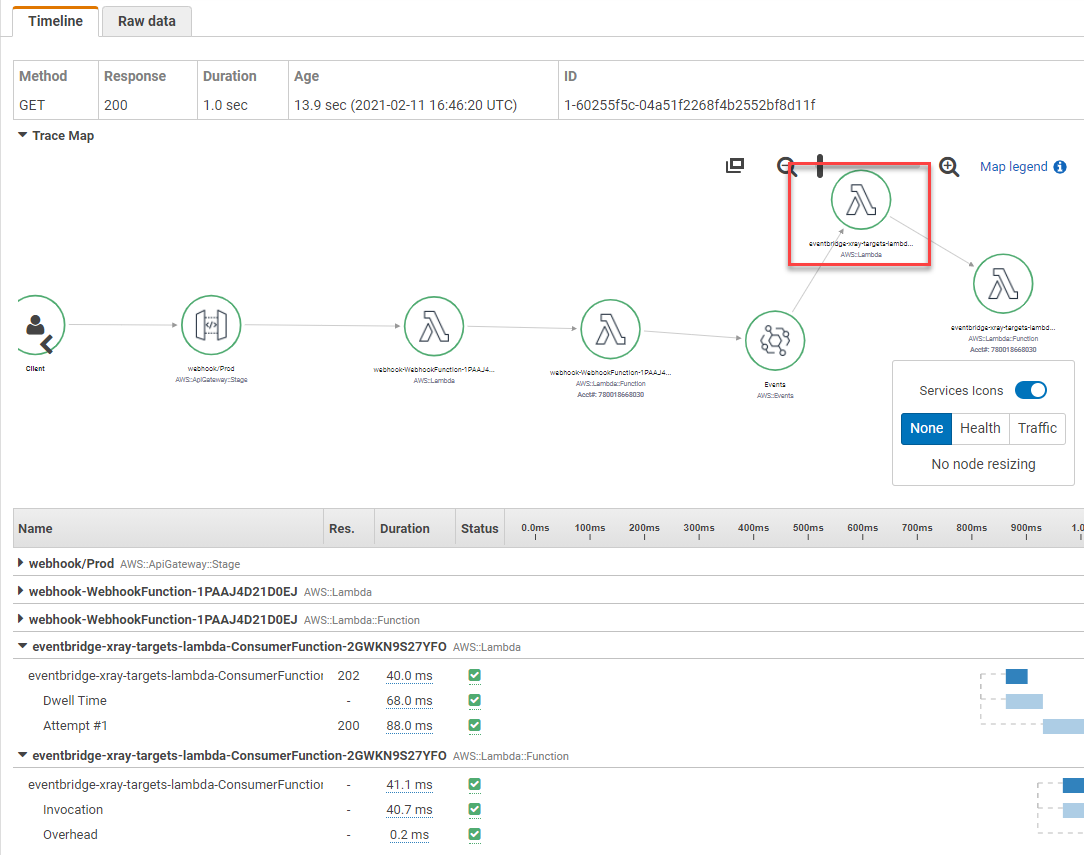Click the zoom out magnifier icon
1084x855 pixels.
[786, 167]
